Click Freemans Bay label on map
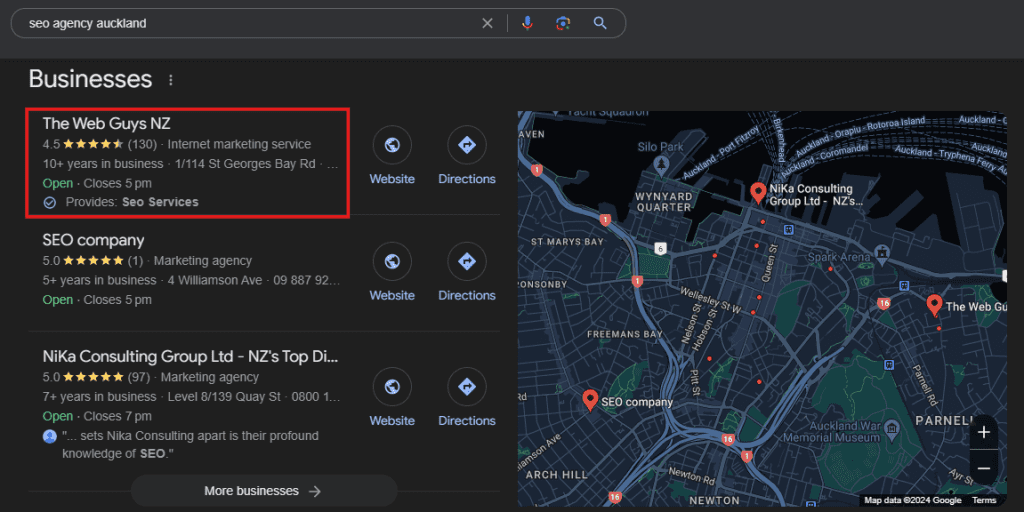The image size is (1024, 512). point(625,334)
